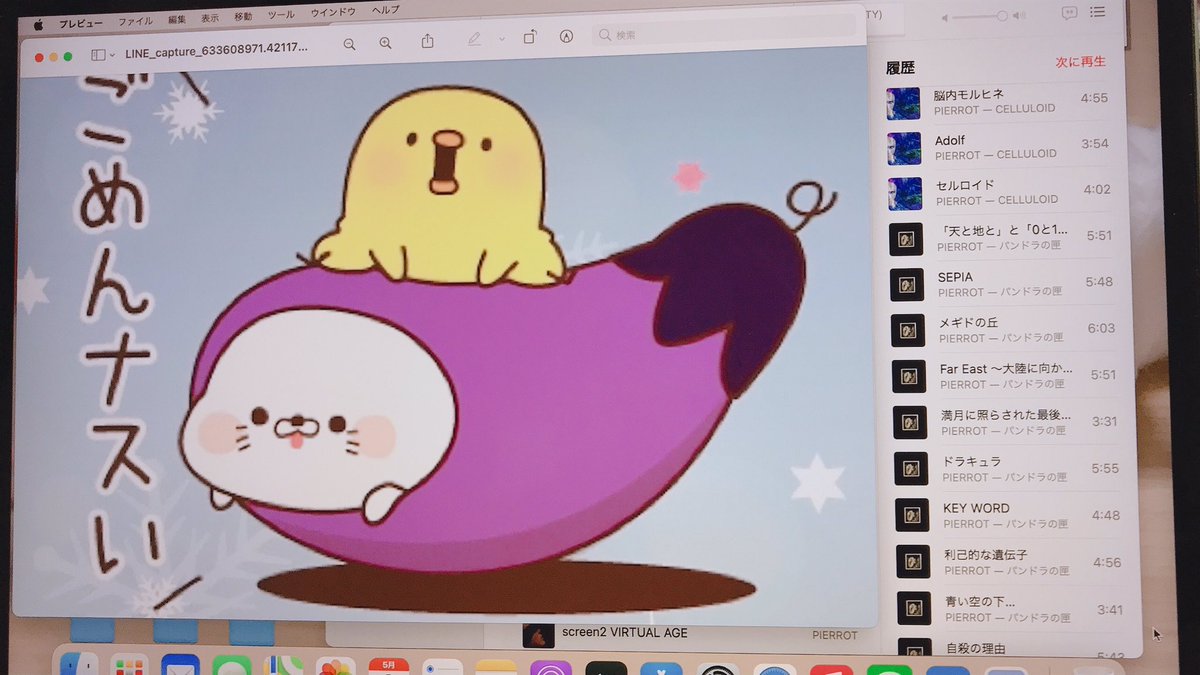Image resolution: width=1200 pixels, height=675 pixels.
Task: Open the ファイル menu
Action: click(135, 21)
